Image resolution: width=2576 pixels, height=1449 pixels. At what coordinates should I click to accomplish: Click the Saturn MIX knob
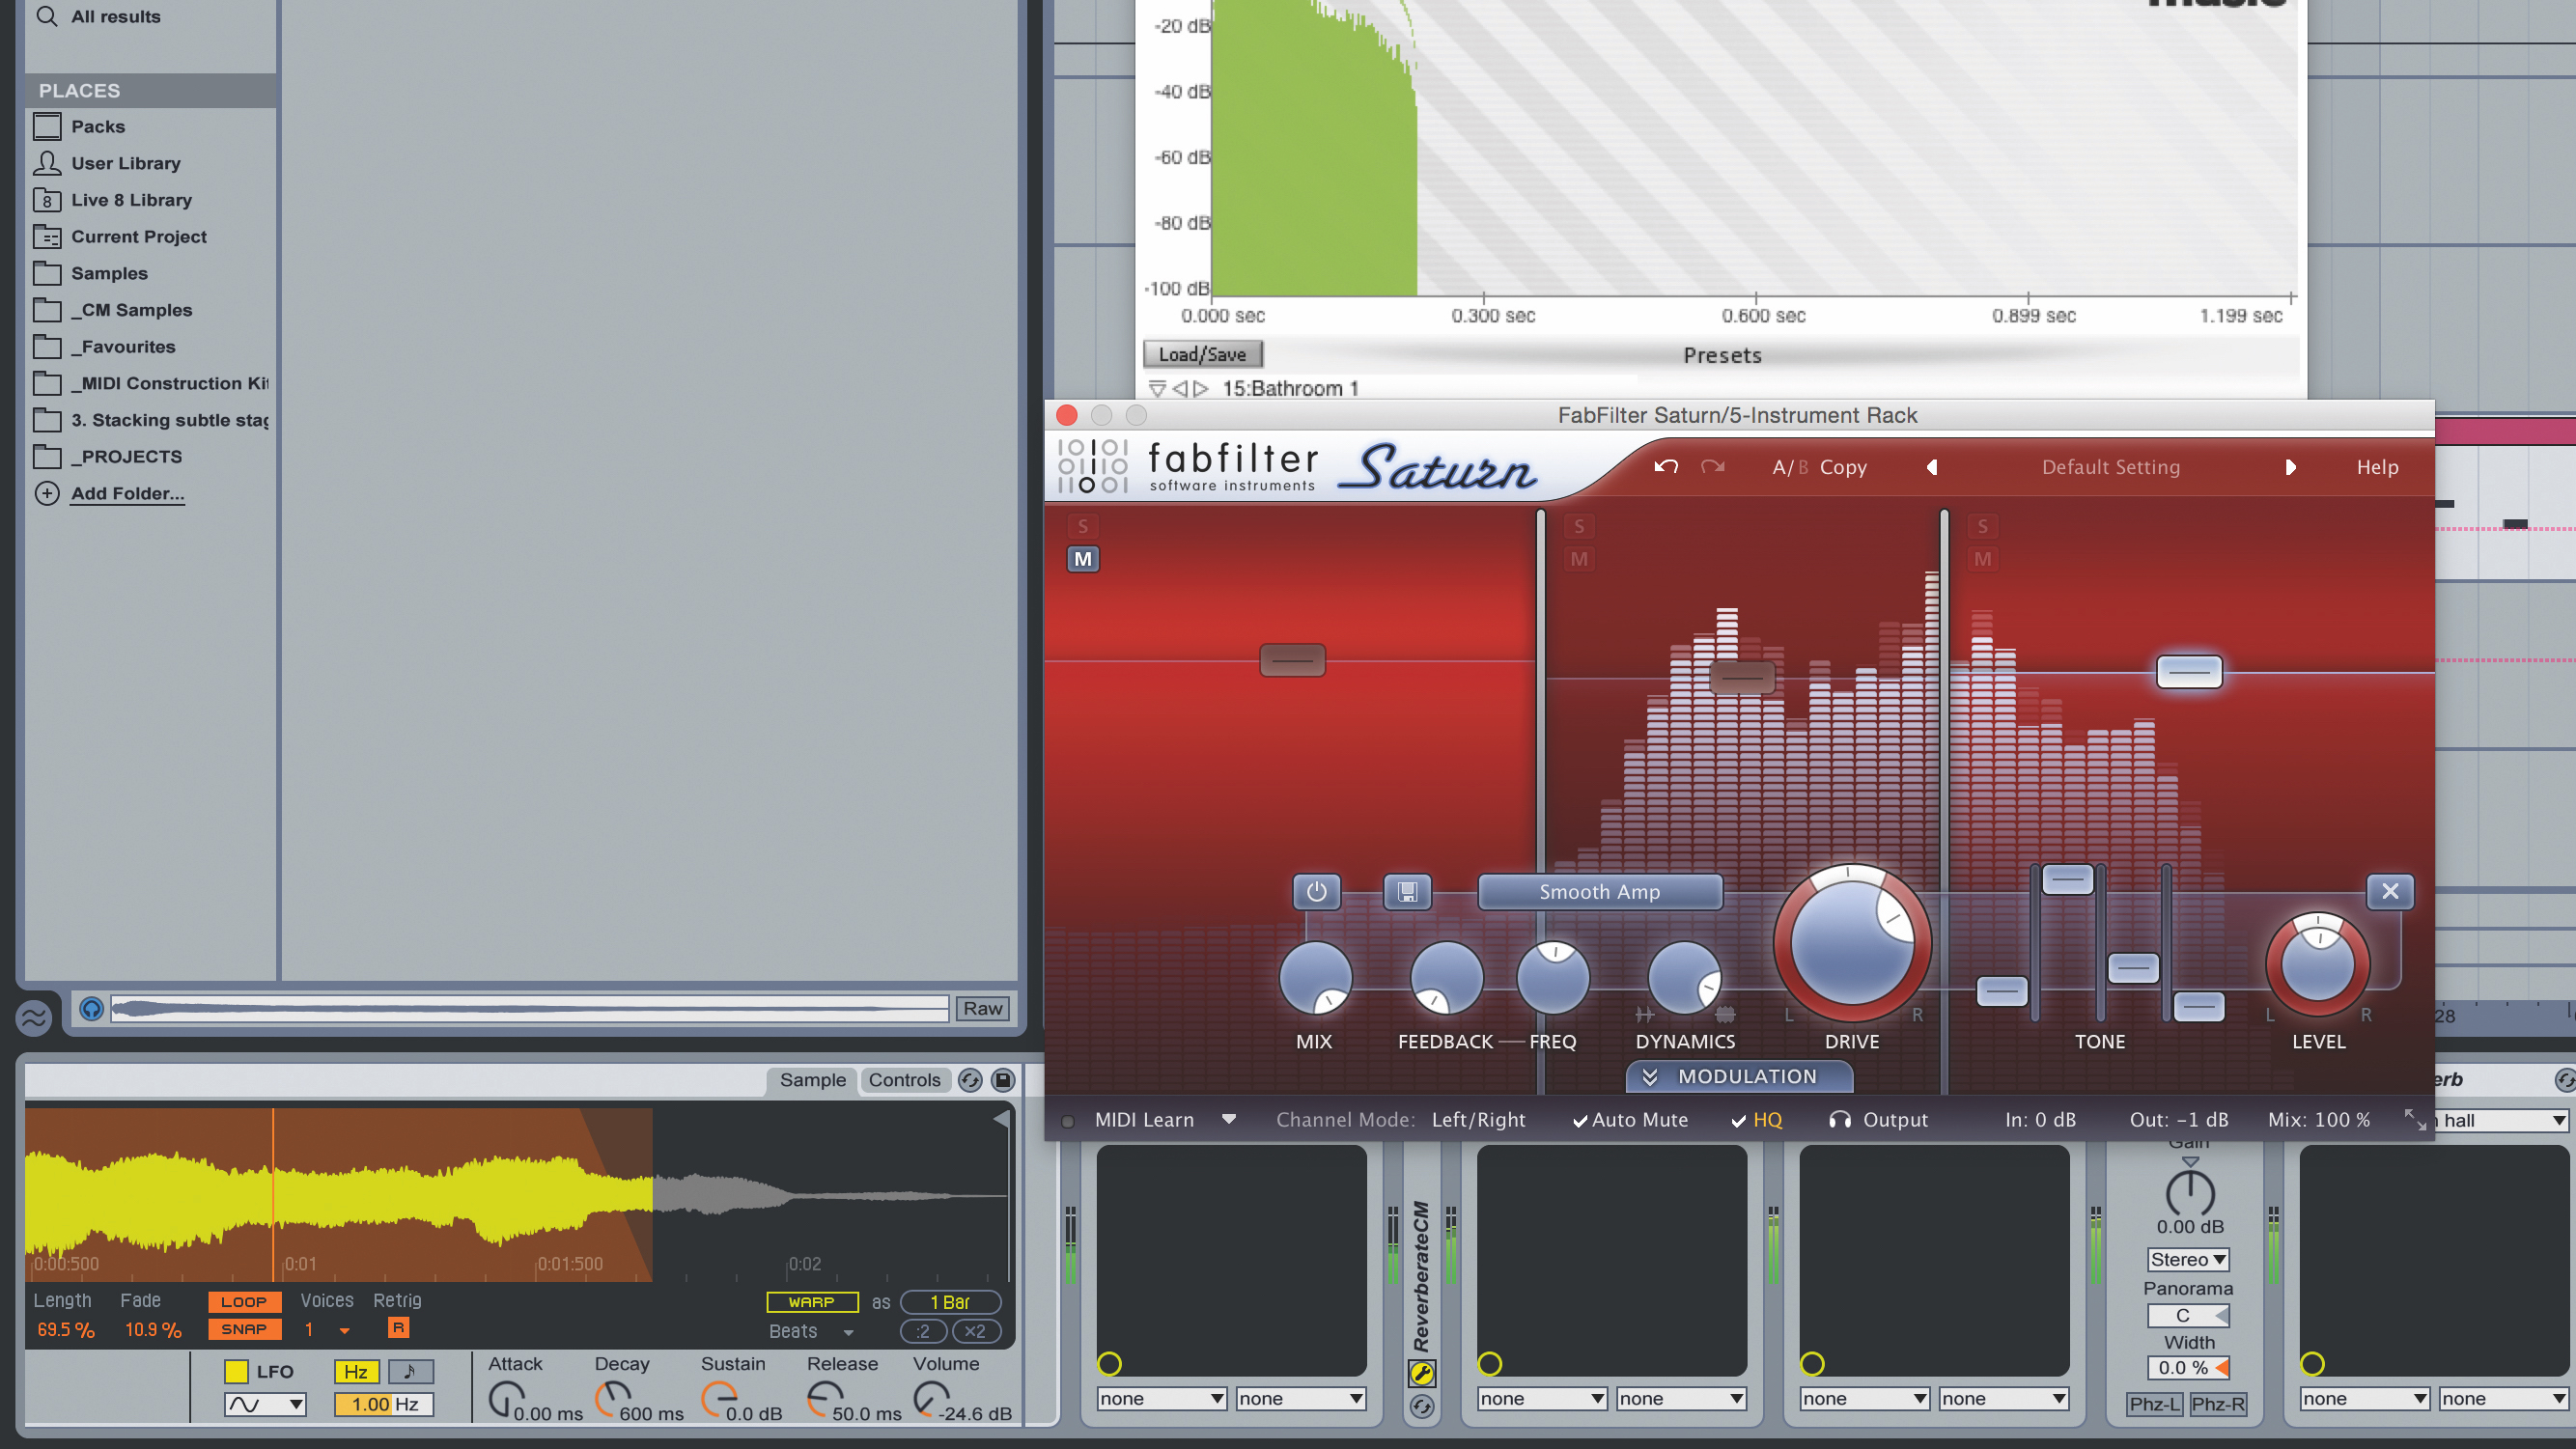[x=1316, y=978]
